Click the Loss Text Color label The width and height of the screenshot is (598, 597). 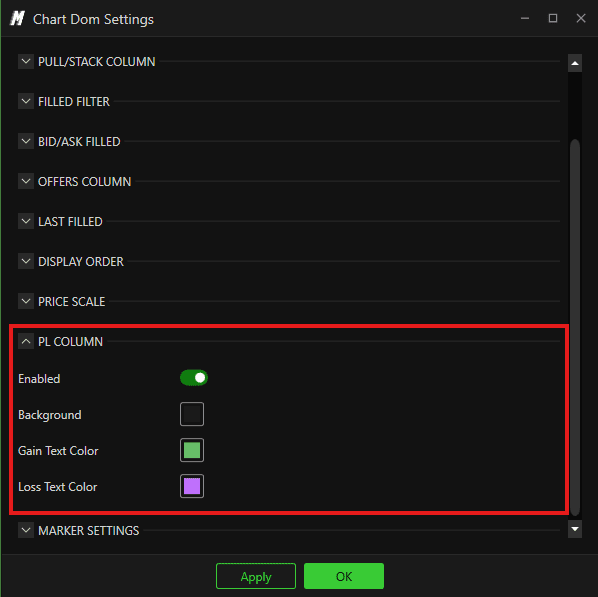coord(58,487)
